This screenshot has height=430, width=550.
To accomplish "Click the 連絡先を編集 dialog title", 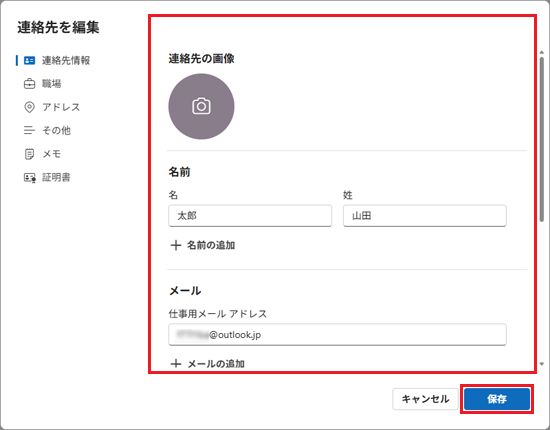I will 58,27.
